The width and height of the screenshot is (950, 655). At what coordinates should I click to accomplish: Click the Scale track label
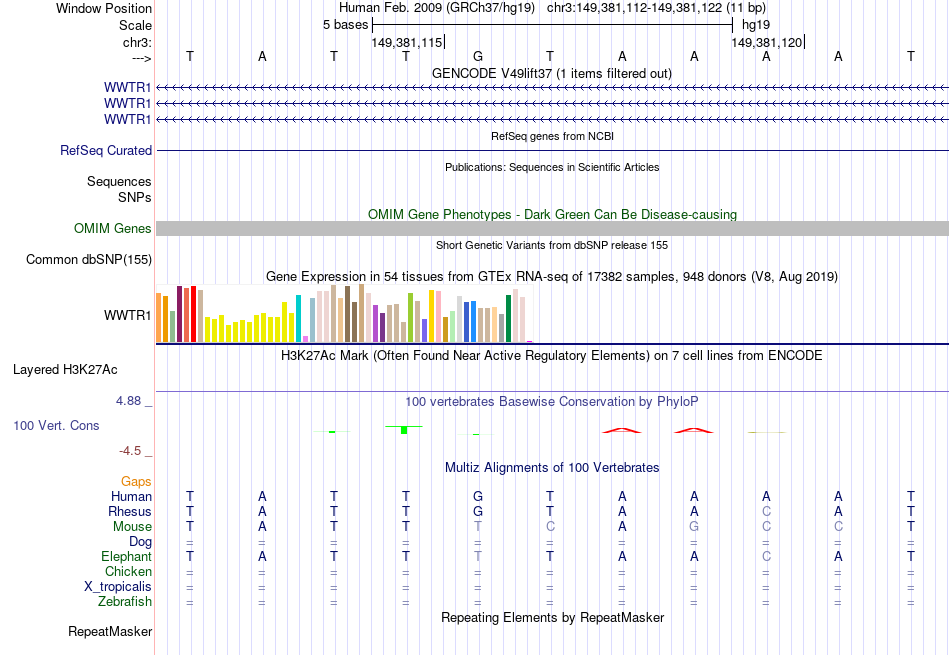point(135,25)
